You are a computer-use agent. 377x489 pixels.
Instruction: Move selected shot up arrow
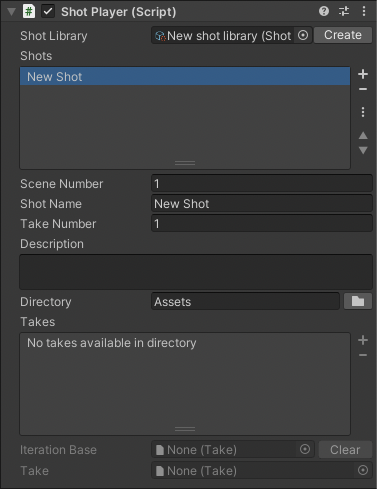coord(363,136)
